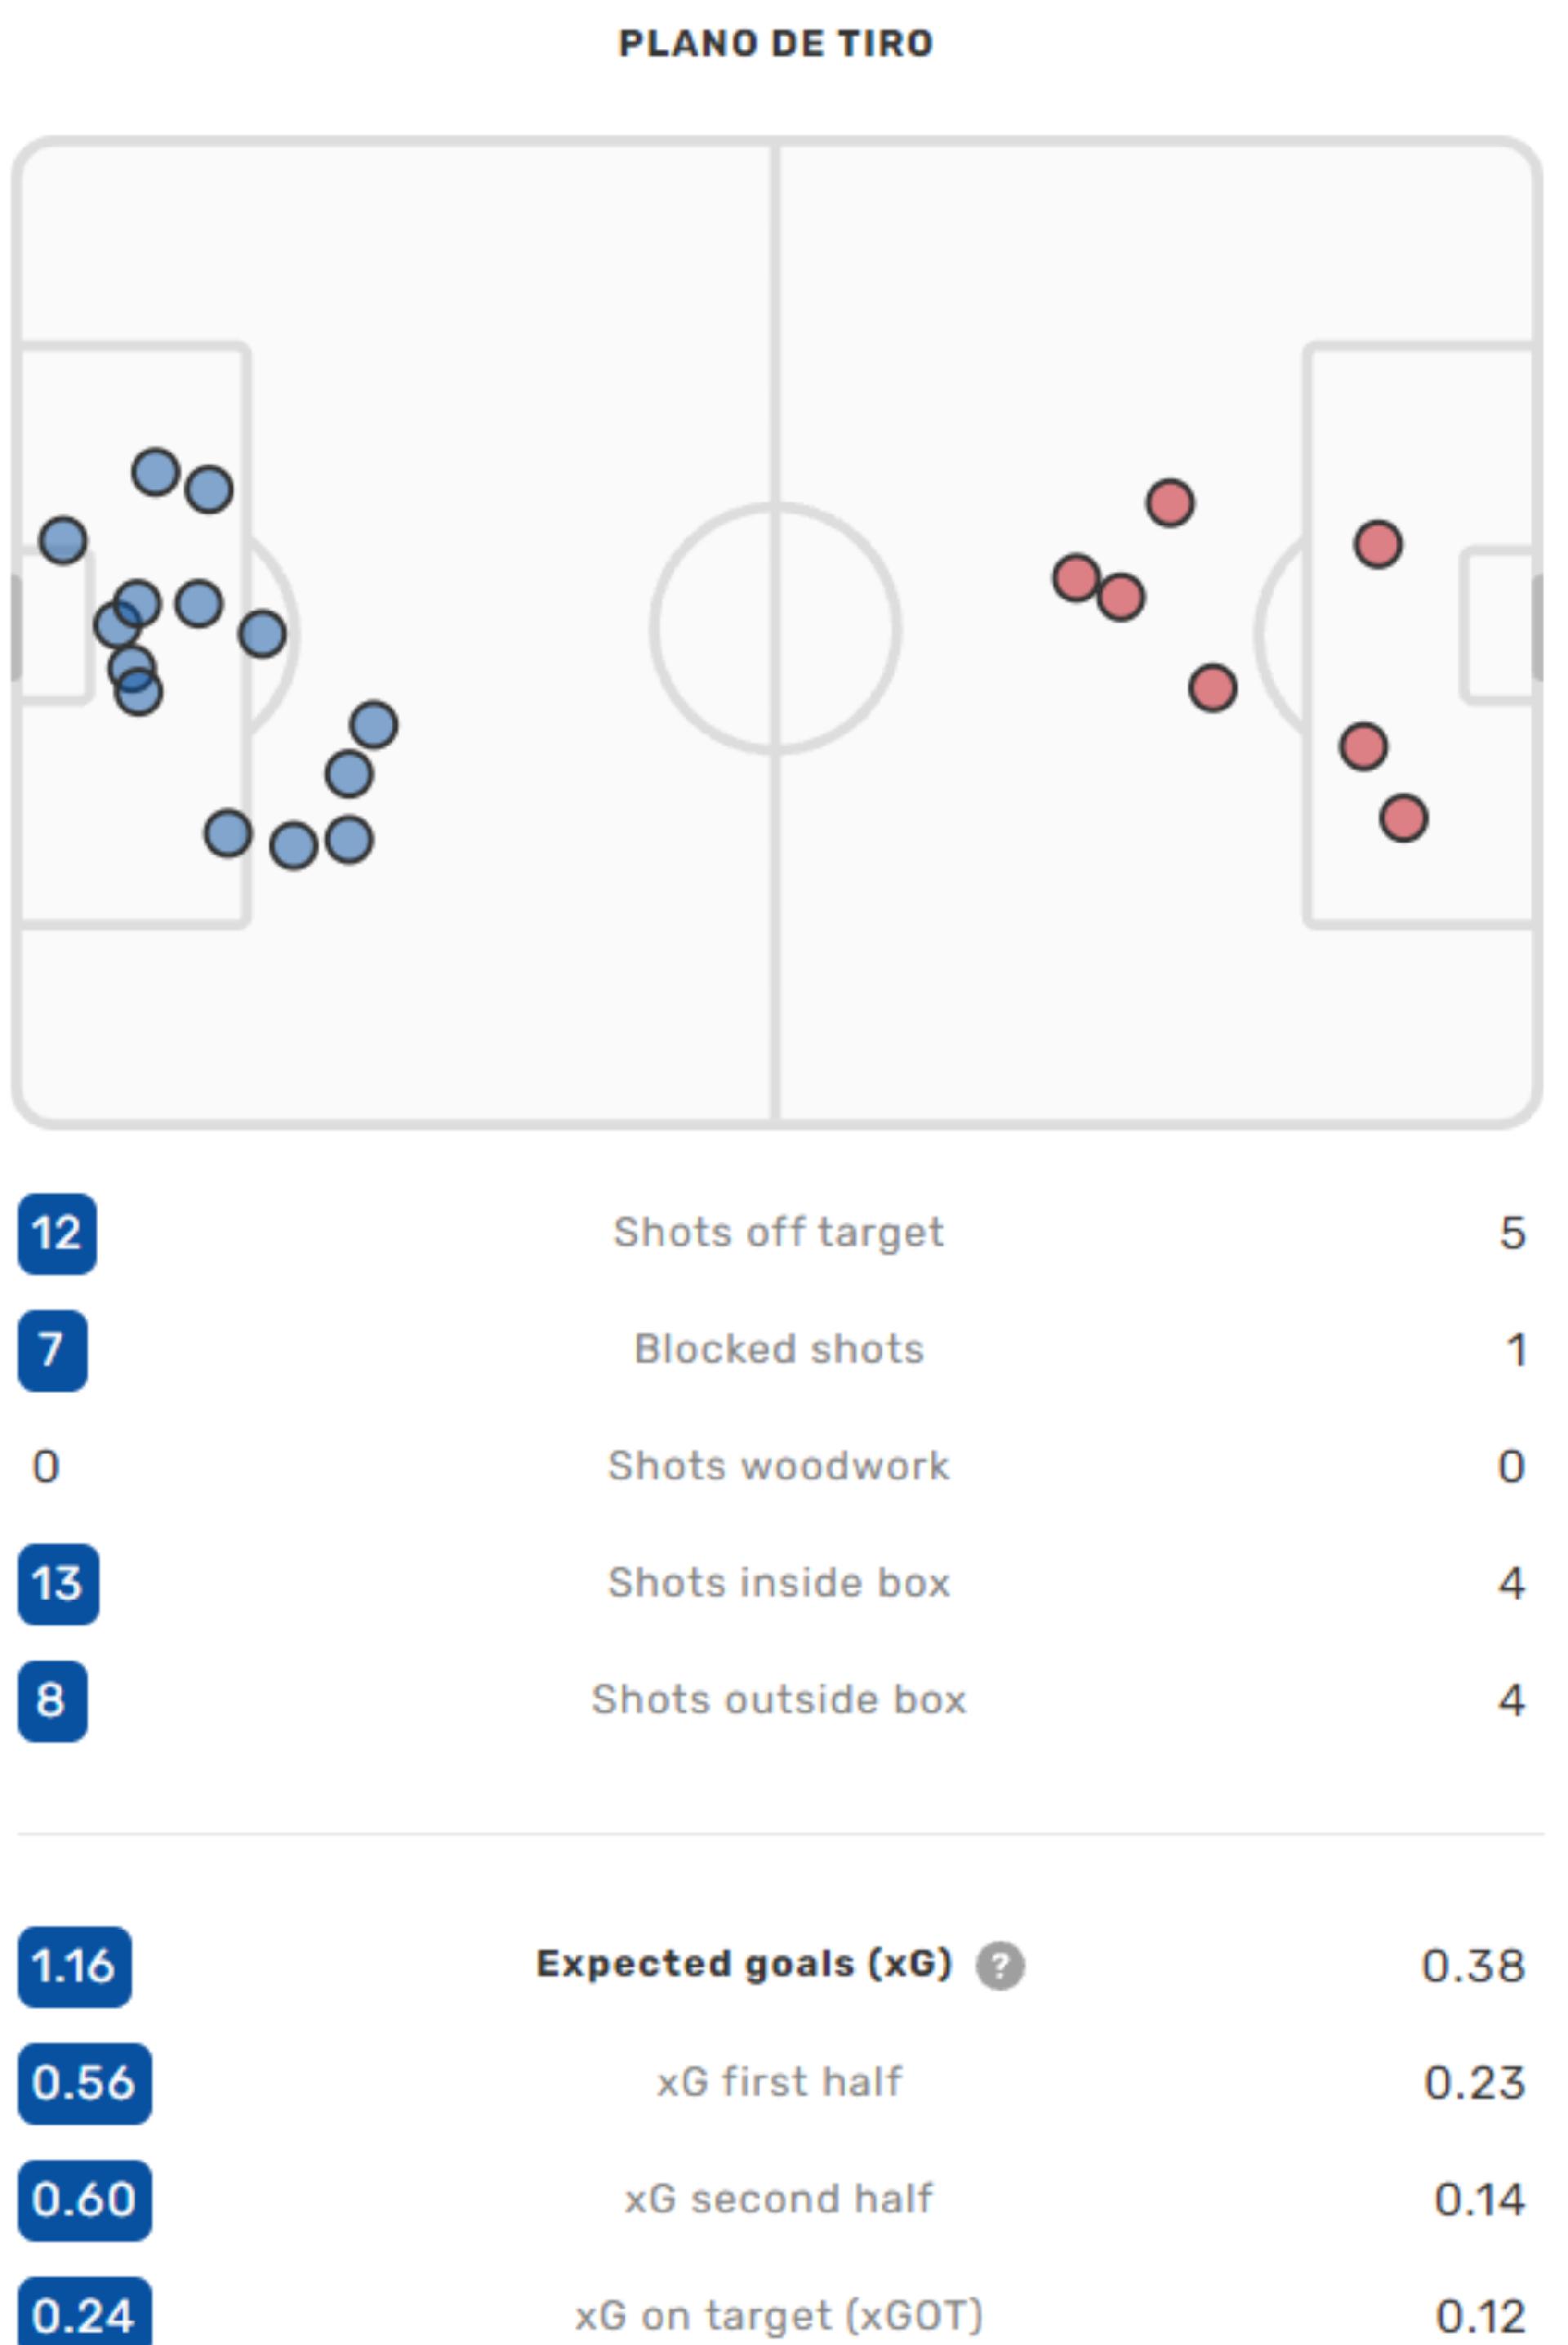Click the center circle of the pitch
1568x2345 pixels.
coord(775,628)
